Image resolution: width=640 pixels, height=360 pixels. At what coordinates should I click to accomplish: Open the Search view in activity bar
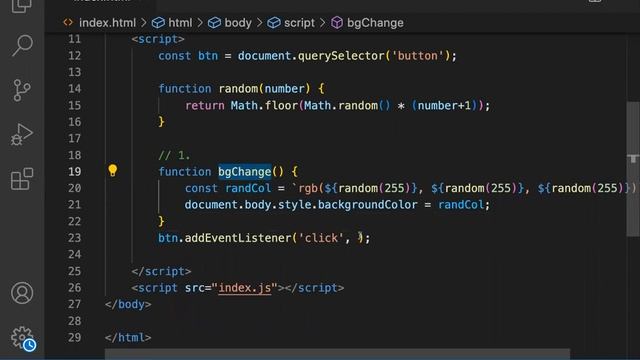pos(22,45)
